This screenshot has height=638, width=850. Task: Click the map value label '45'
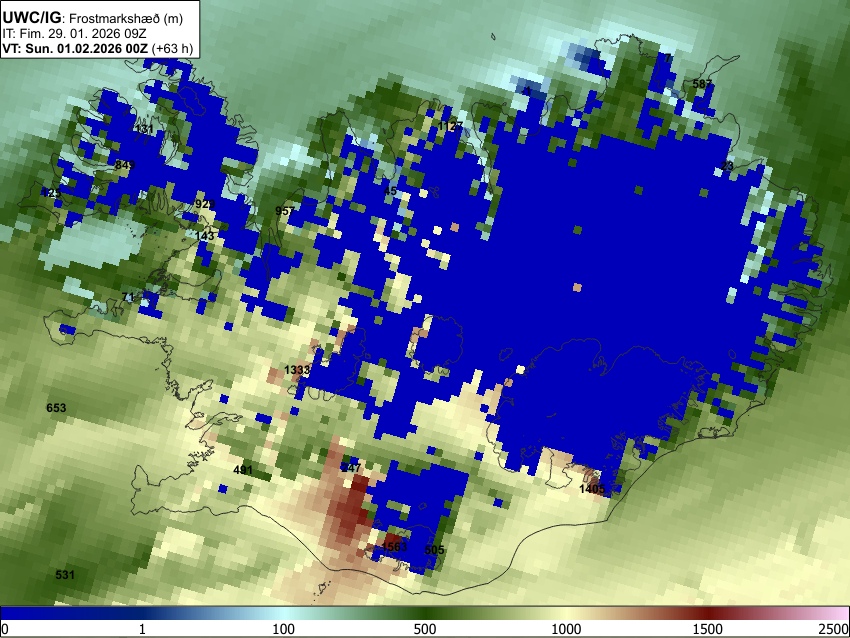tap(390, 191)
